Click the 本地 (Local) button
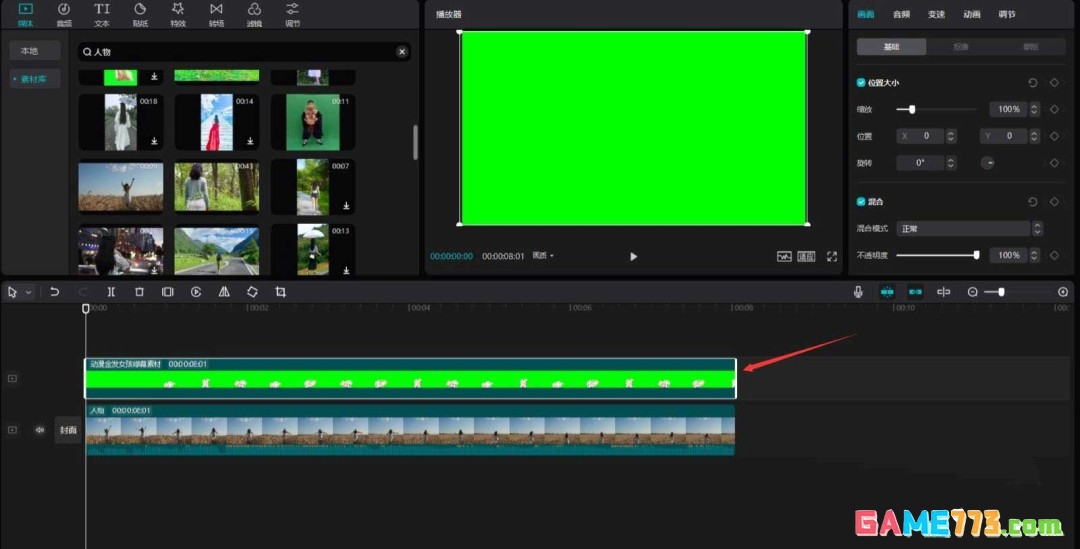This screenshot has width=1080, height=549. (x=29, y=50)
